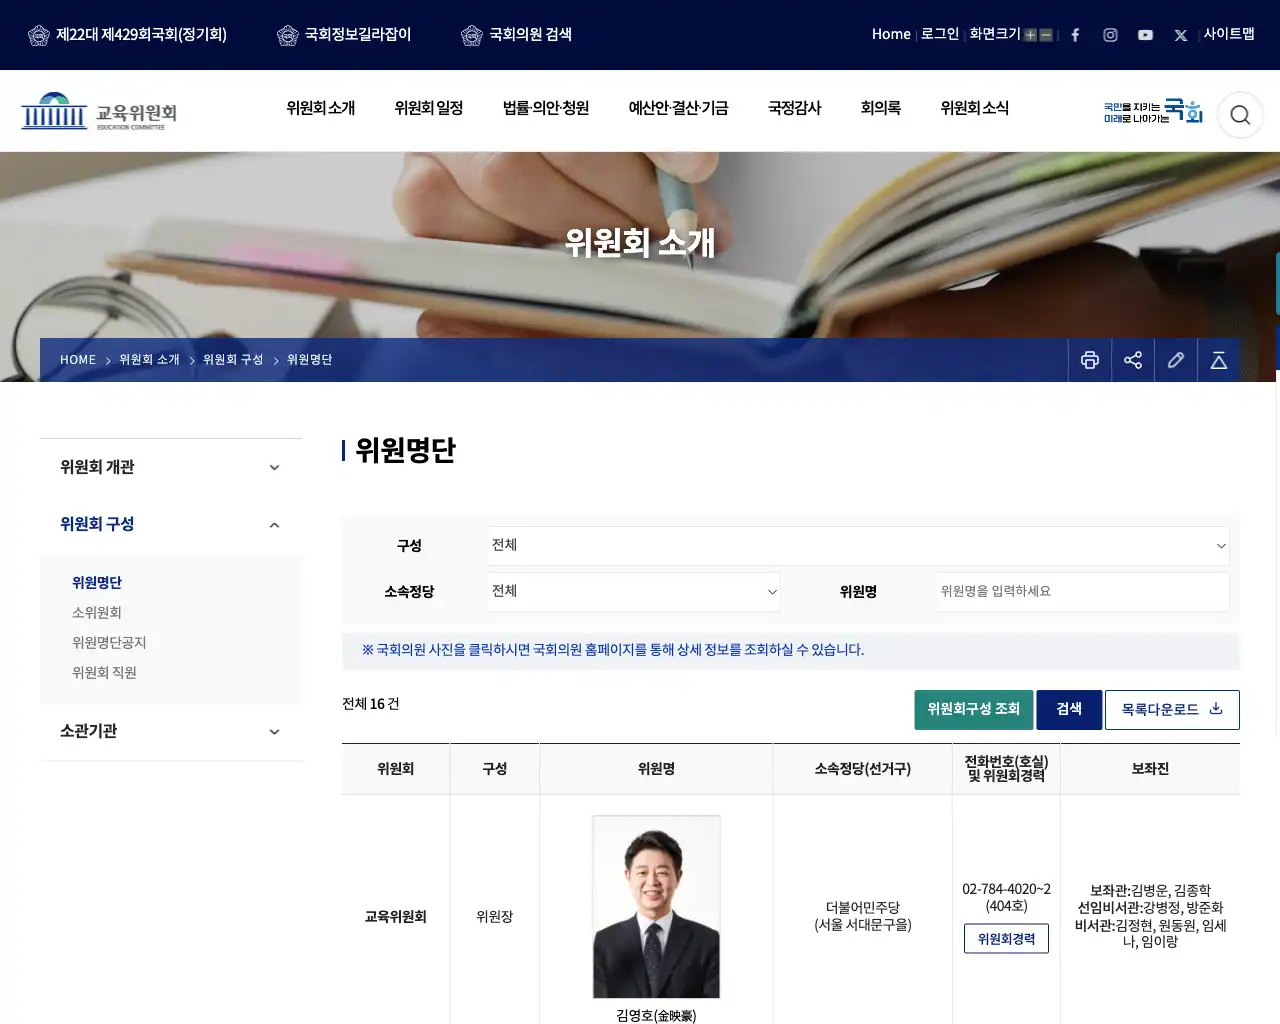Open site search magnifier icon
The width and height of the screenshot is (1280, 1024).
pos(1240,115)
